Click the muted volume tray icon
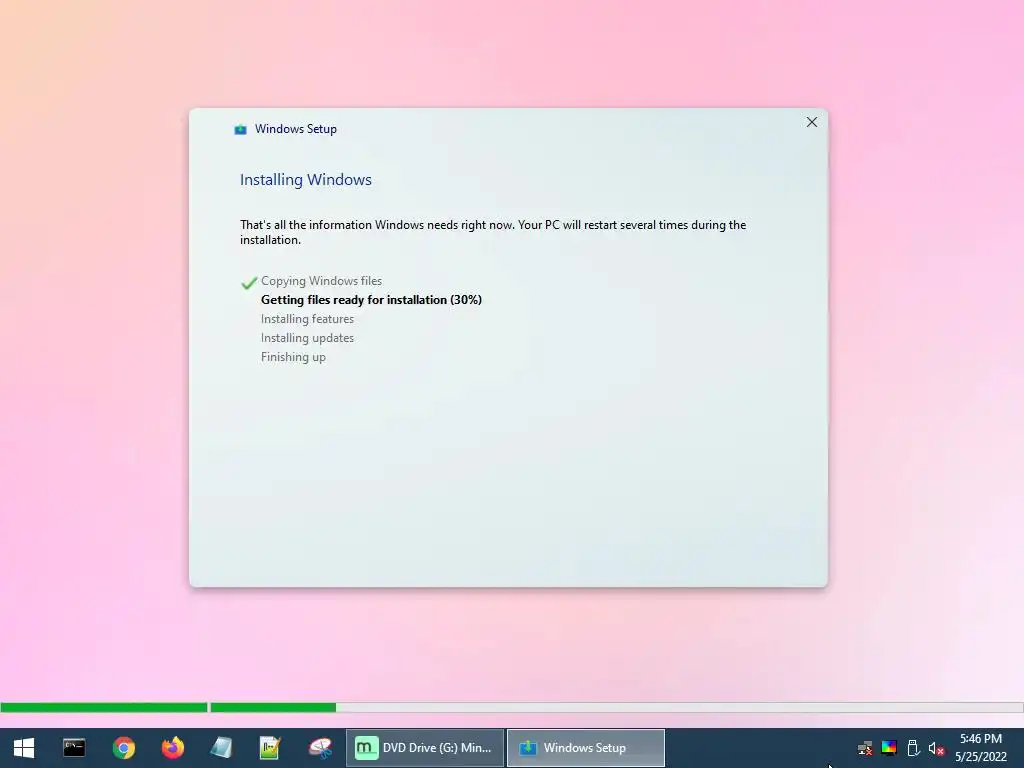This screenshot has width=1024, height=768. click(936, 748)
